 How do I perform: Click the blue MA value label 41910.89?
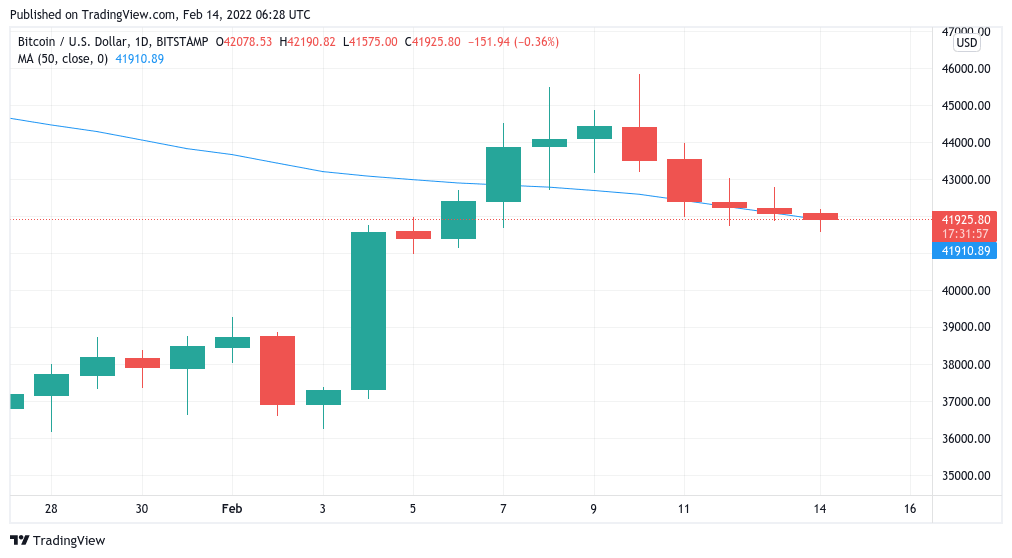coord(966,251)
